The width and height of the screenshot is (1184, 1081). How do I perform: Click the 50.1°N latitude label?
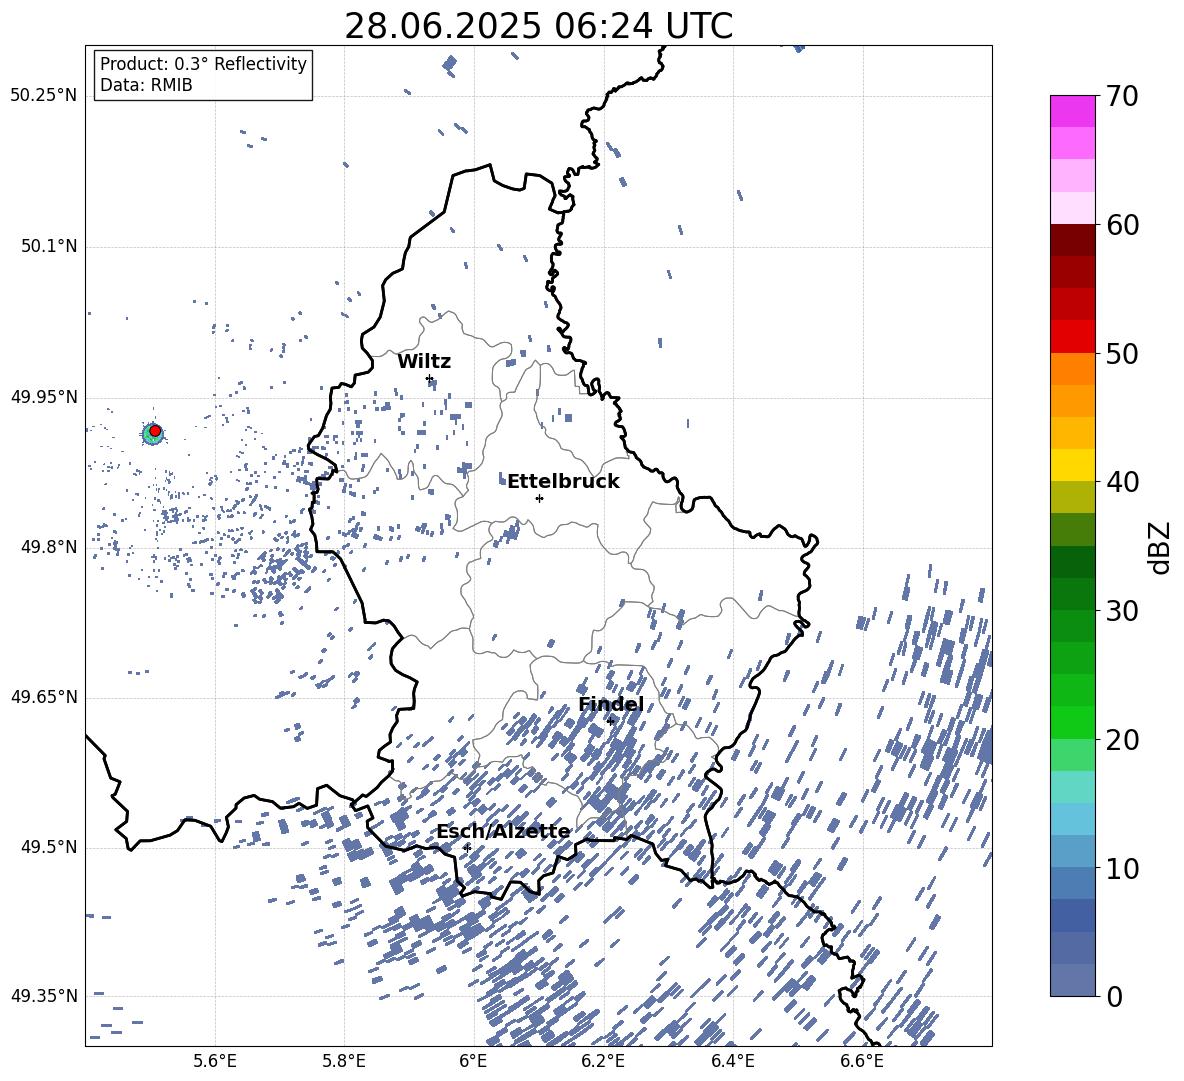[x=48, y=246]
